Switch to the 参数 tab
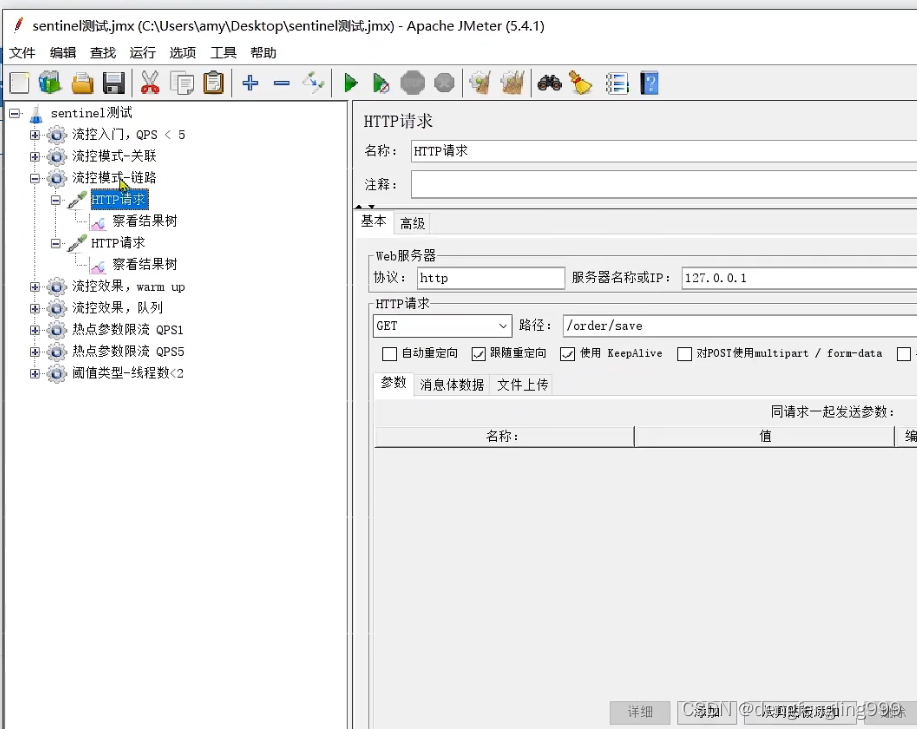The height and width of the screenshot is (729, 917). coord(394,383)
